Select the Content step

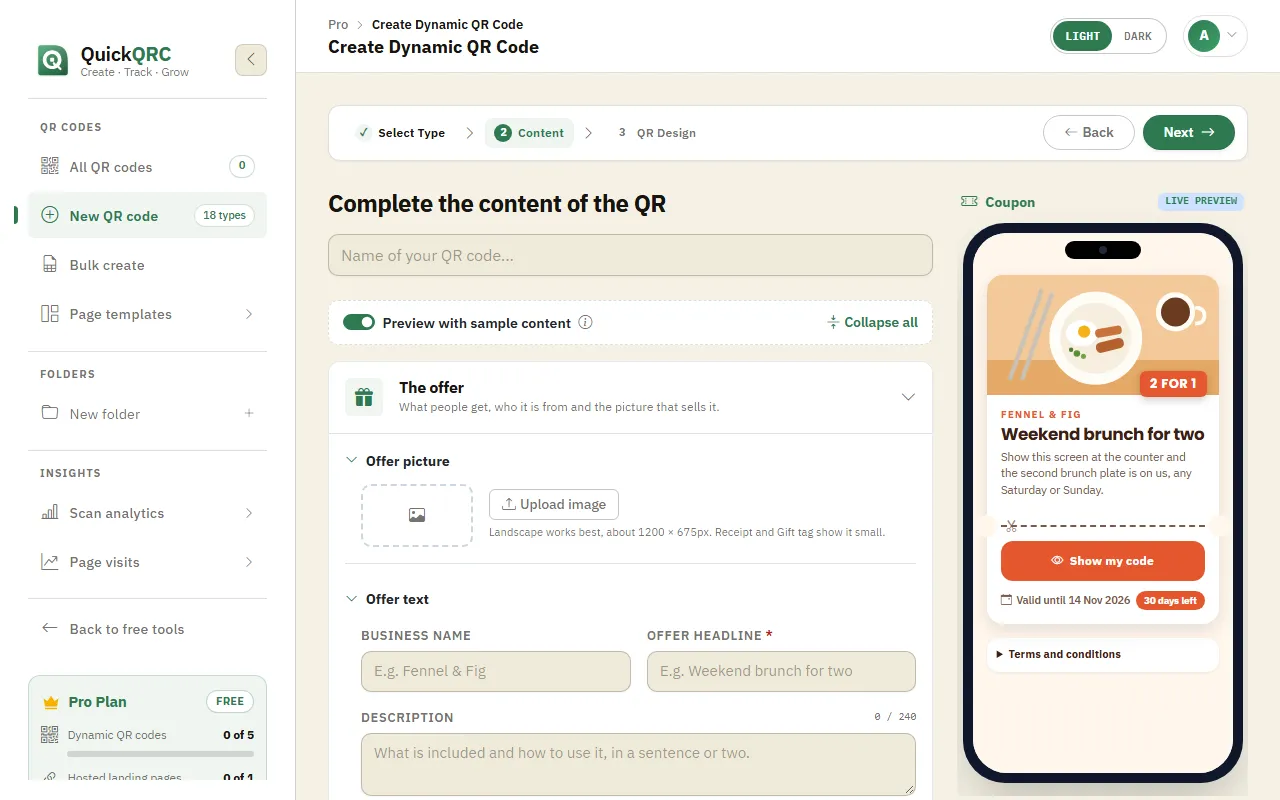click(529, 133)
